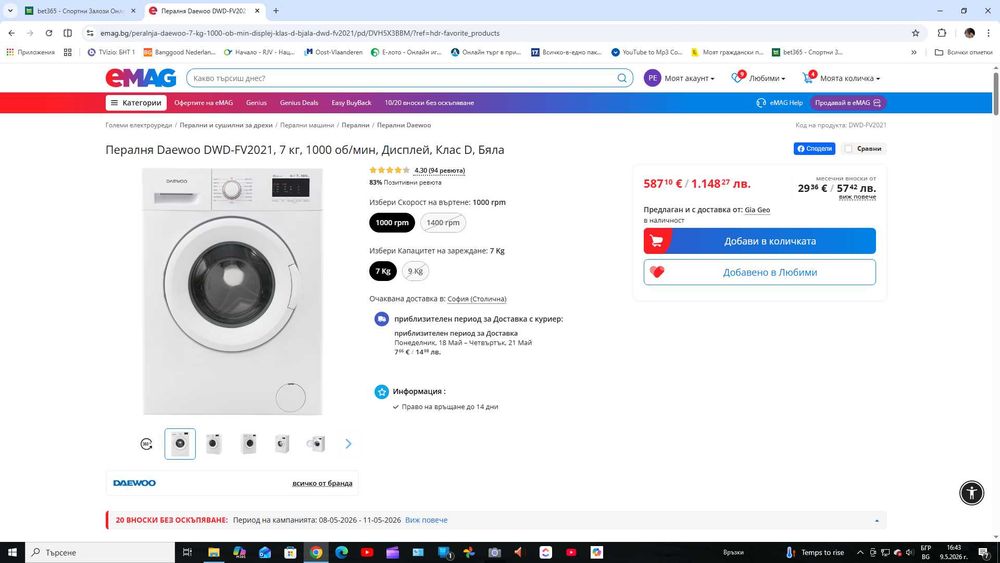Screen dimensions: 1000x563
Task: Click the bookmark star icon in address bar
Action: (x=915, y=33)
